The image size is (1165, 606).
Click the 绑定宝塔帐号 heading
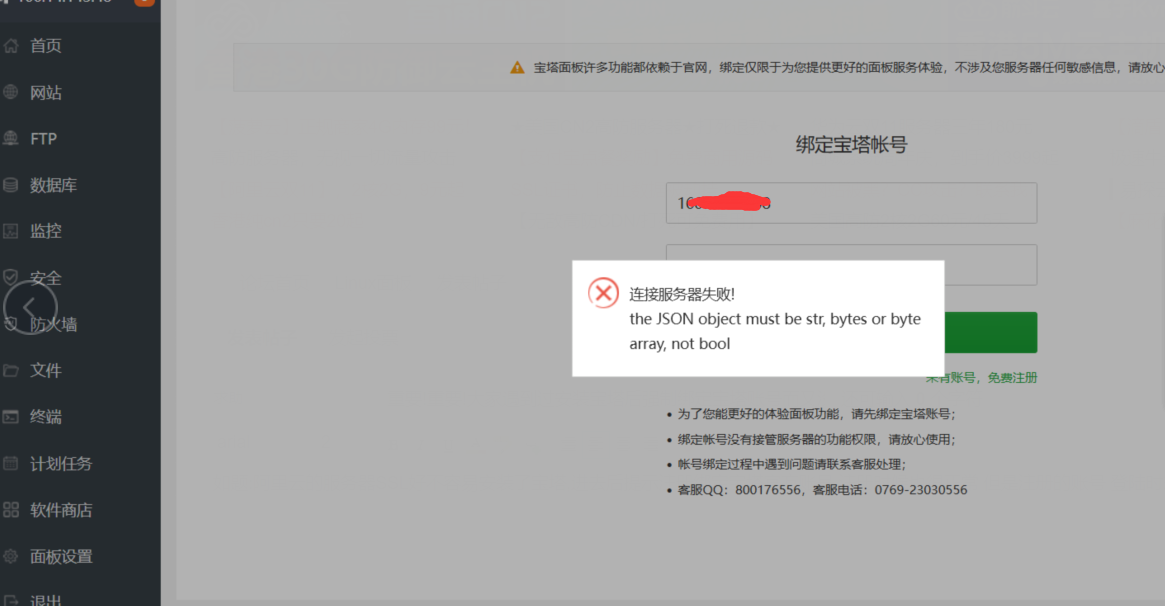[x=851, y=144]
